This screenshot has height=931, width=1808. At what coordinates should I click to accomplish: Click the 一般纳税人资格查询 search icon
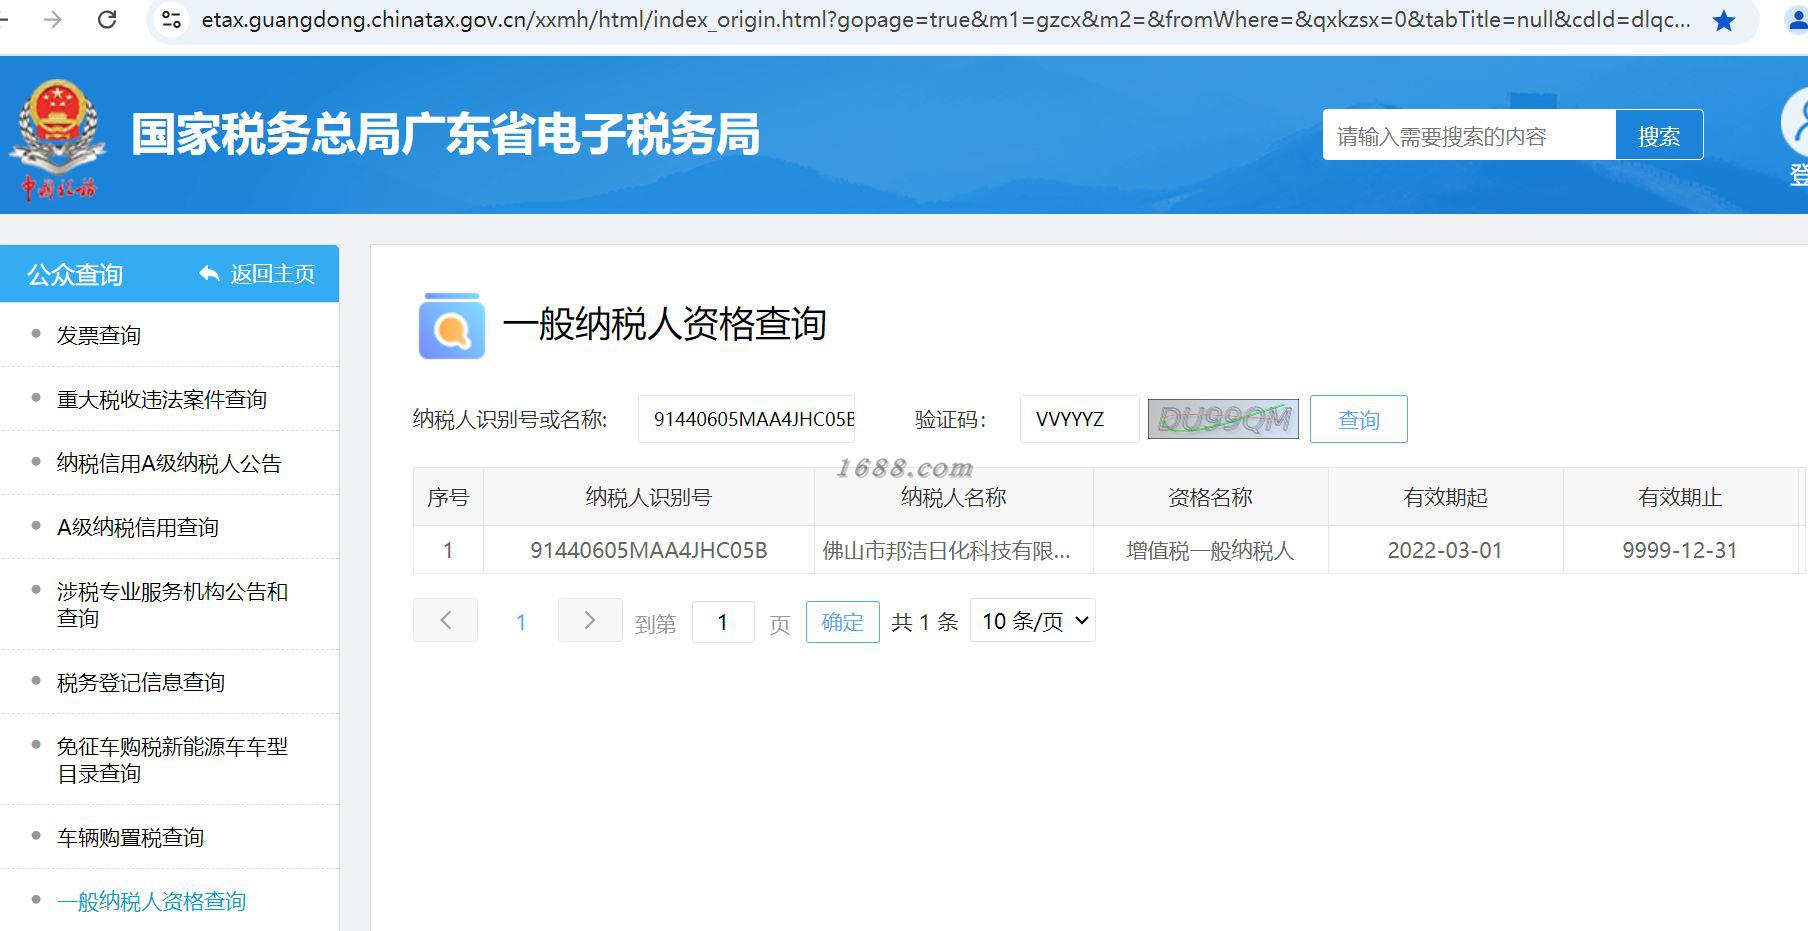pos(451,326)
